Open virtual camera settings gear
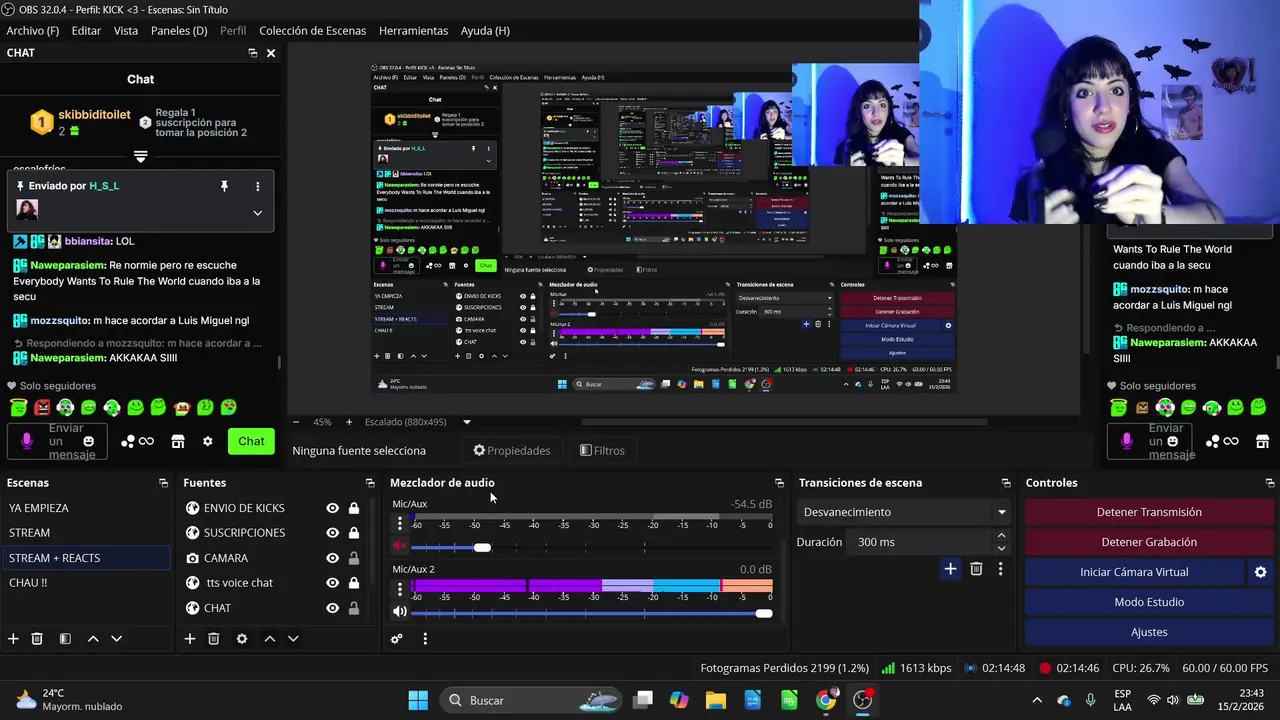The height and width of the screenshot is (720, 1280). click(1260, 572)
